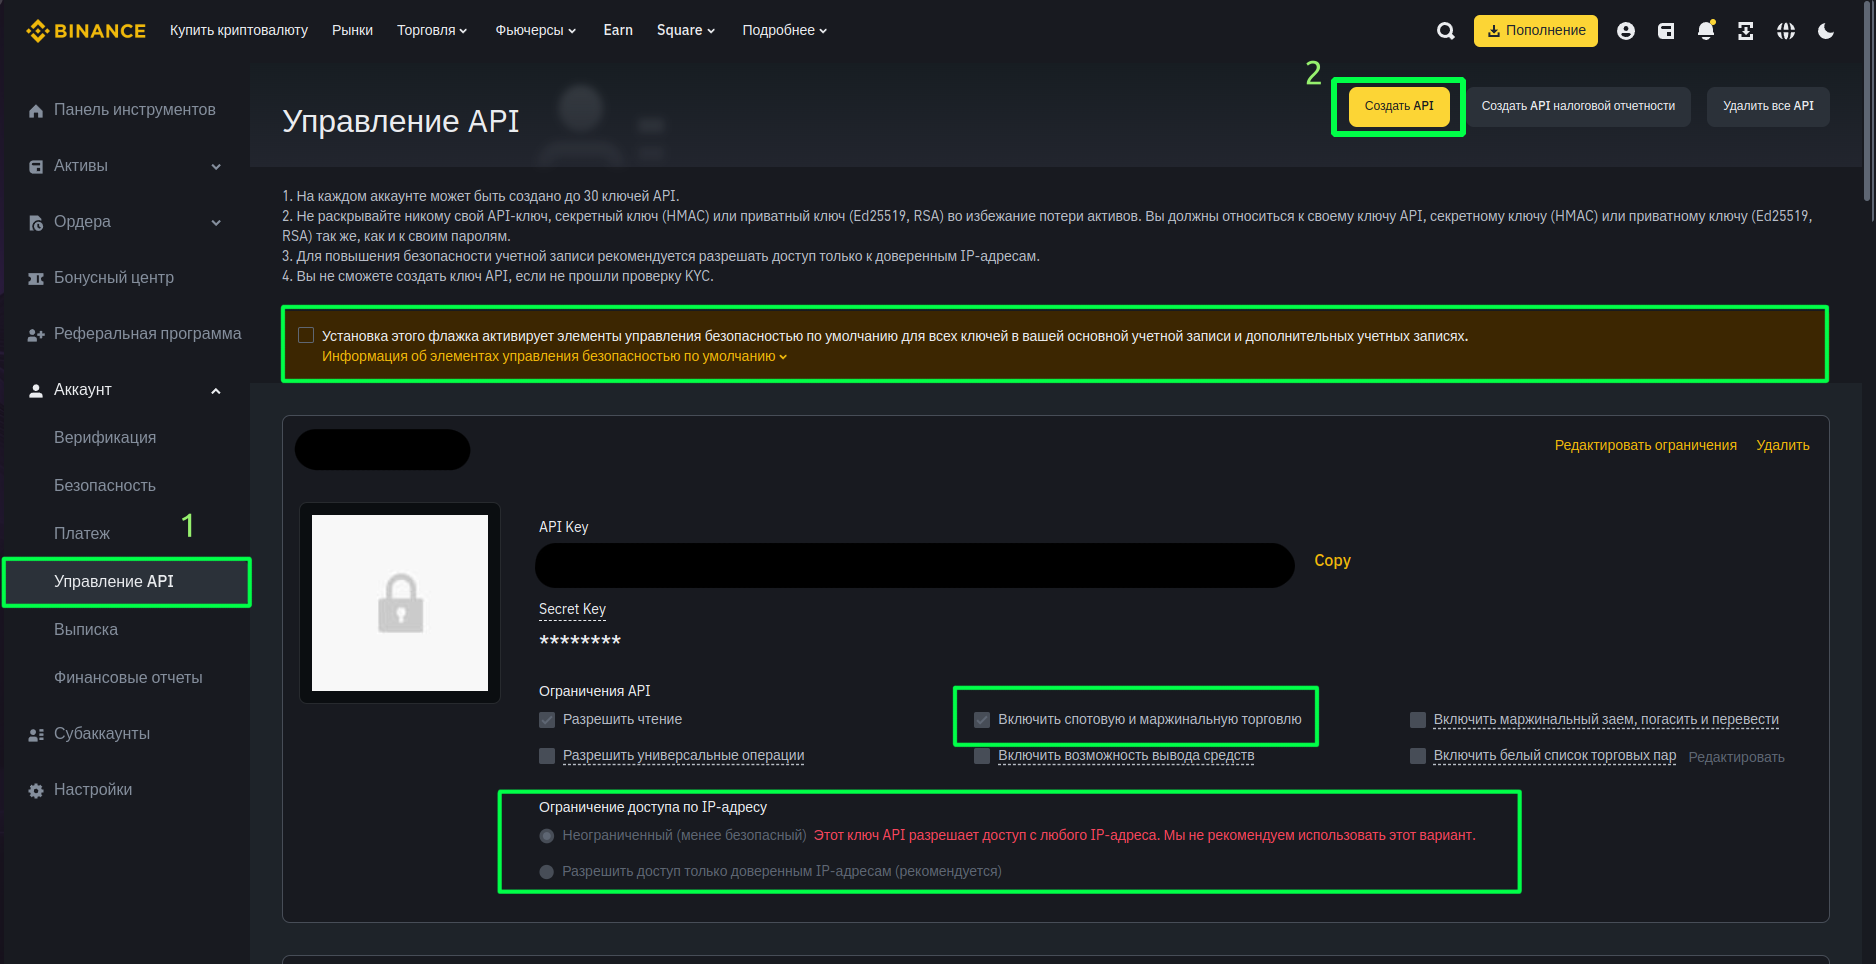The image size is (1876, 964).
Task: Go to Платеж in sidebar
Action: click(82, 534)
